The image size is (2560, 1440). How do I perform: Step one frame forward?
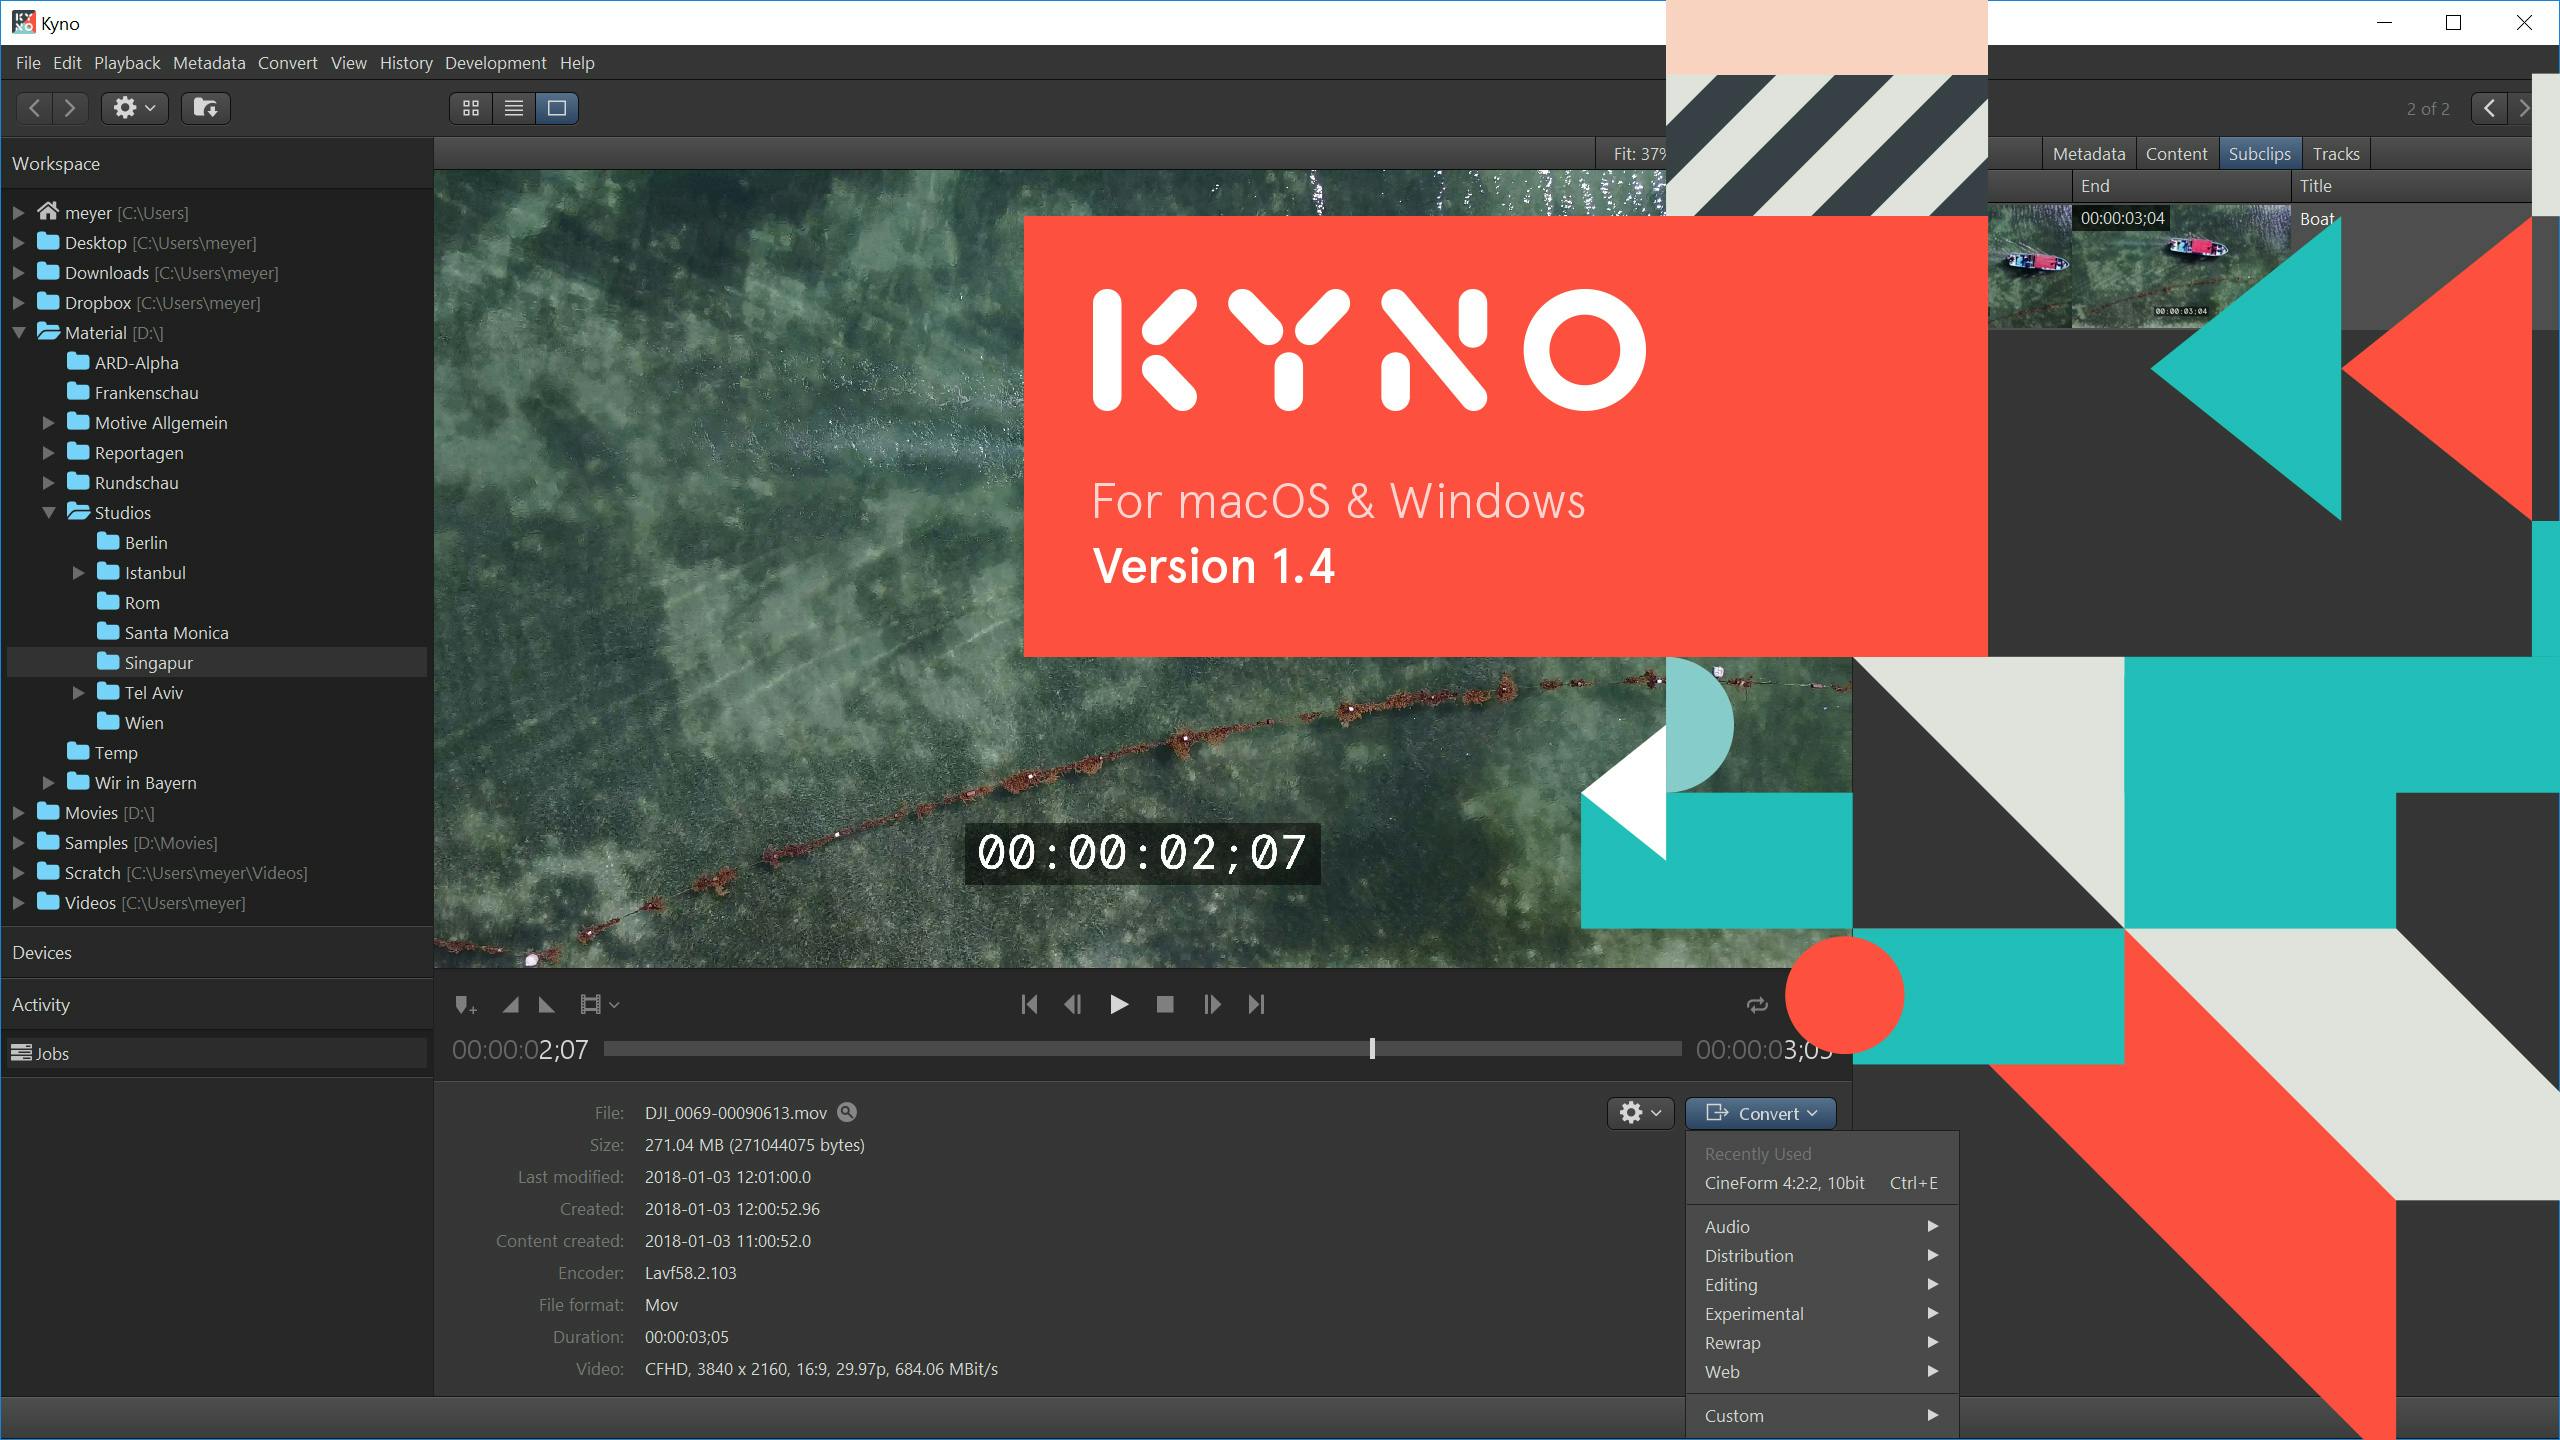click(1211, 1004)
